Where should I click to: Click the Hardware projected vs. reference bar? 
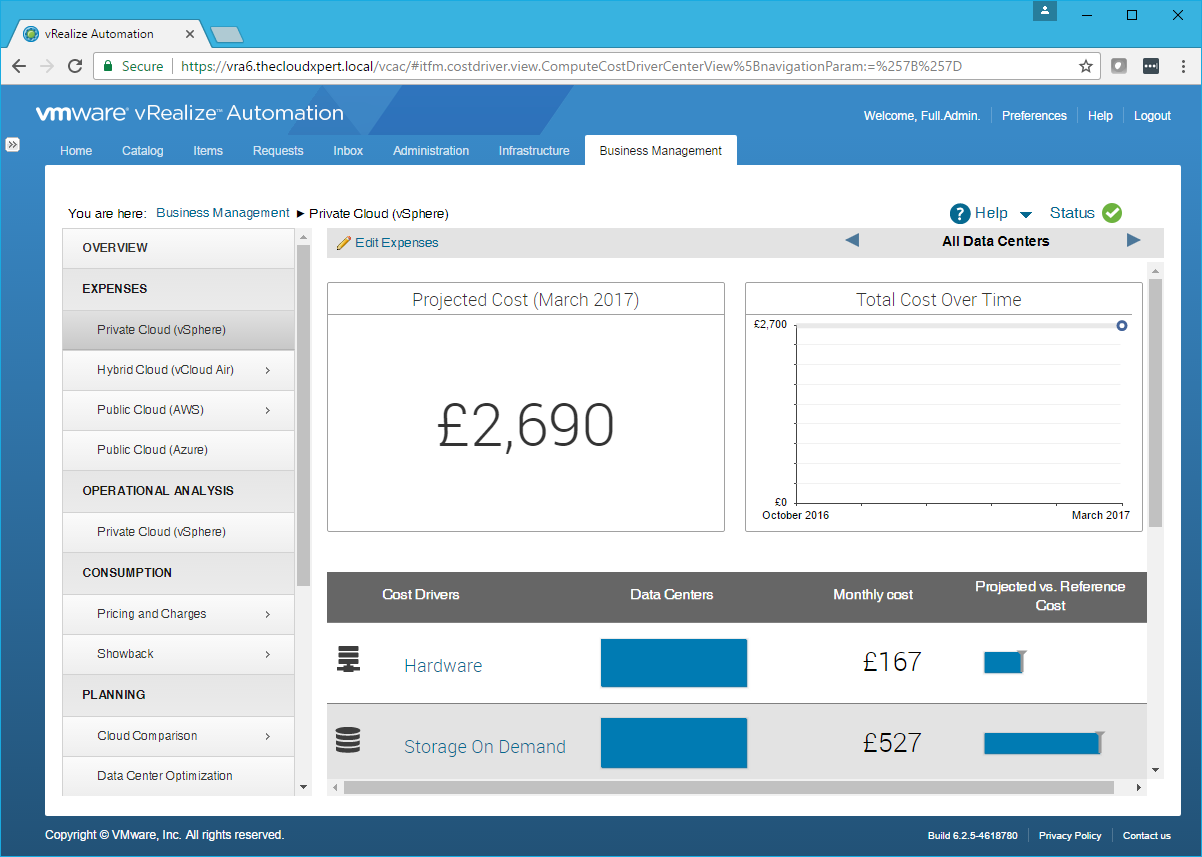coord(1003,662)
